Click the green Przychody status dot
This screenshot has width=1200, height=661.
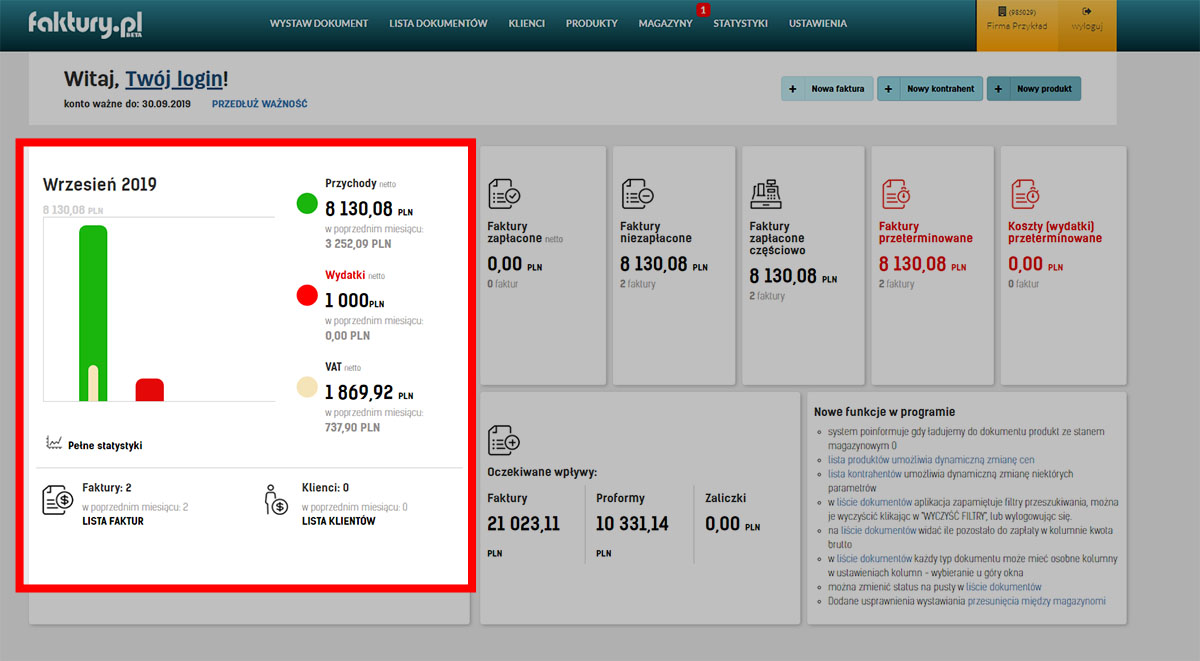click(307, 203)
